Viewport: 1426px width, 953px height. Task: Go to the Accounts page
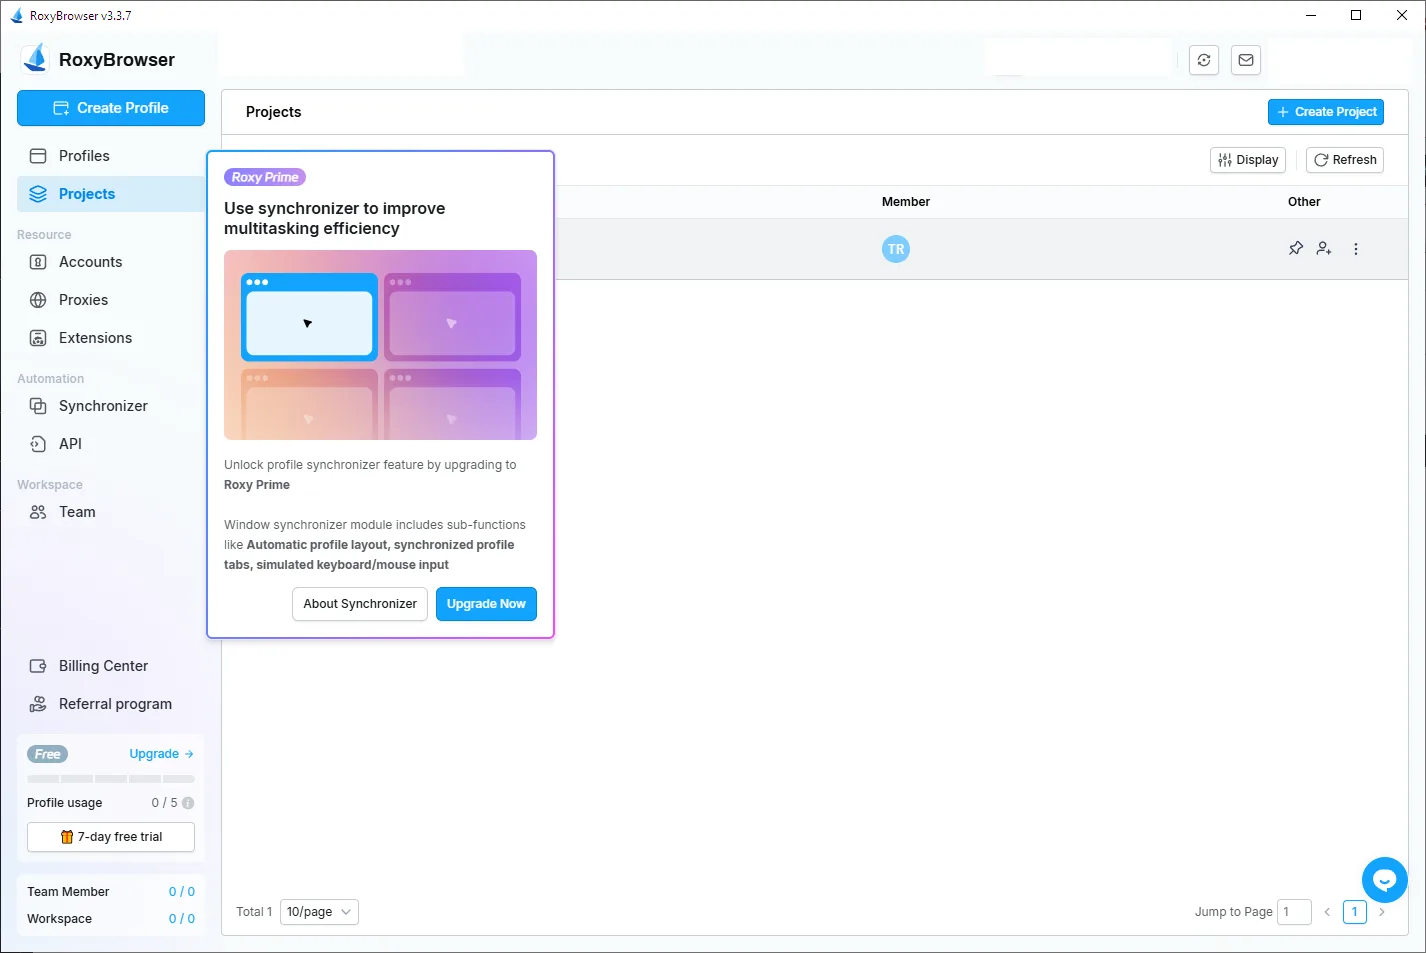[111, 262]
